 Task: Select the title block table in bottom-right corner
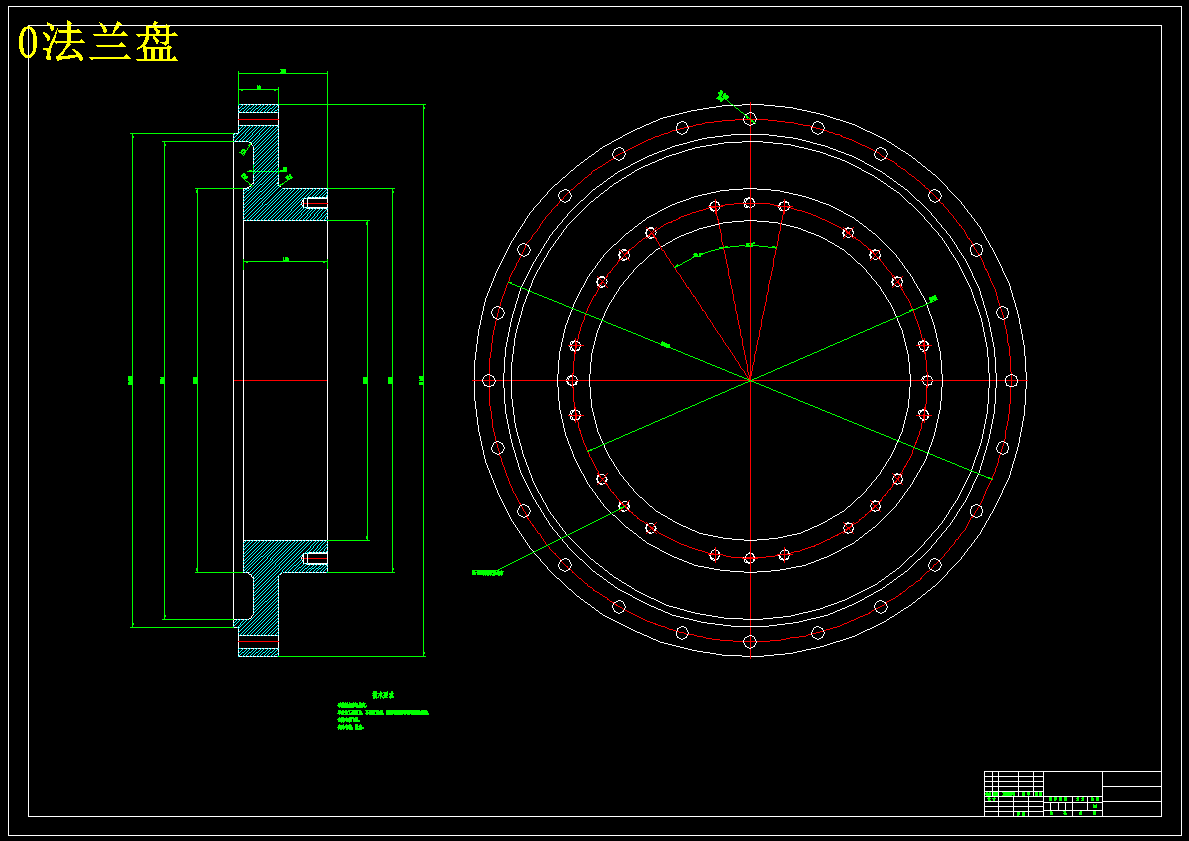pyautogui.click(x=1072, y=793)
